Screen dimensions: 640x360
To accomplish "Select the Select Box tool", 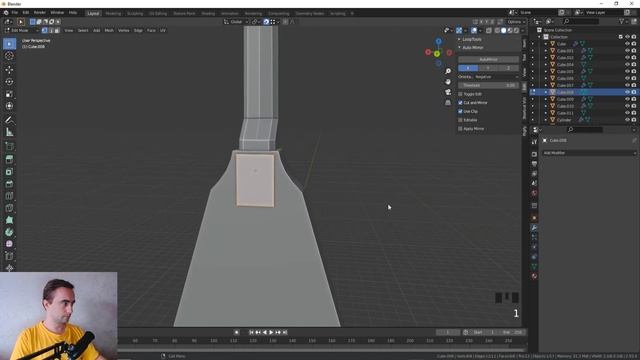I will pyautogui.click(x=9, y=44).
